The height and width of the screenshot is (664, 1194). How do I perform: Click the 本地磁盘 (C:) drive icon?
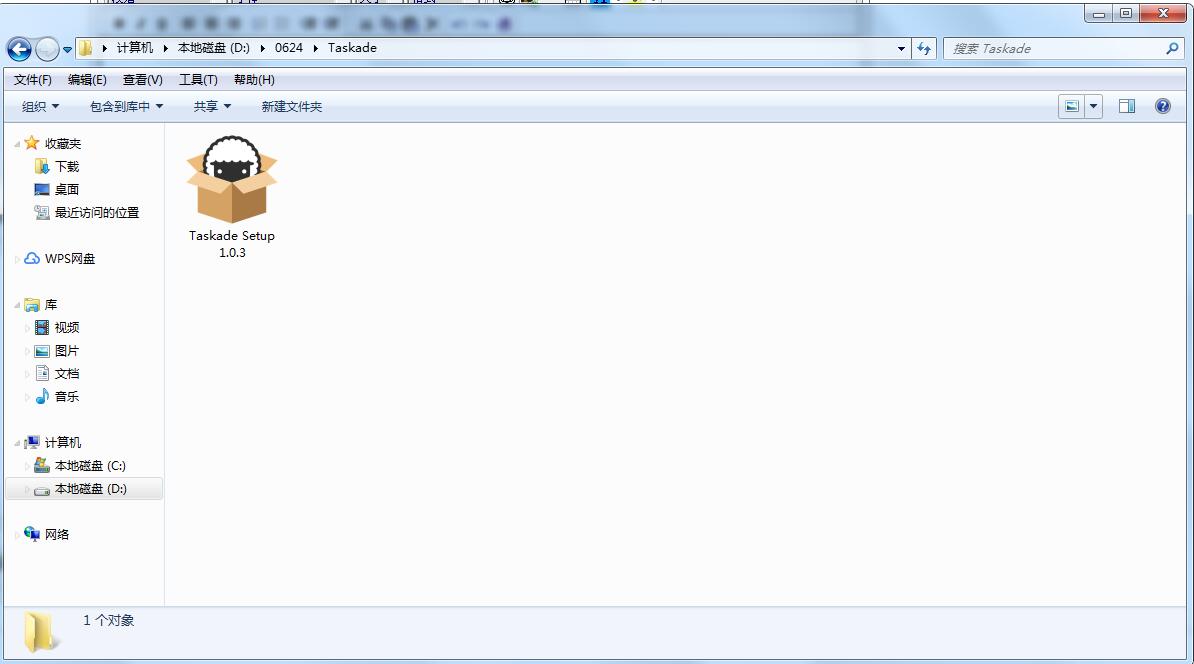[42, 465]
